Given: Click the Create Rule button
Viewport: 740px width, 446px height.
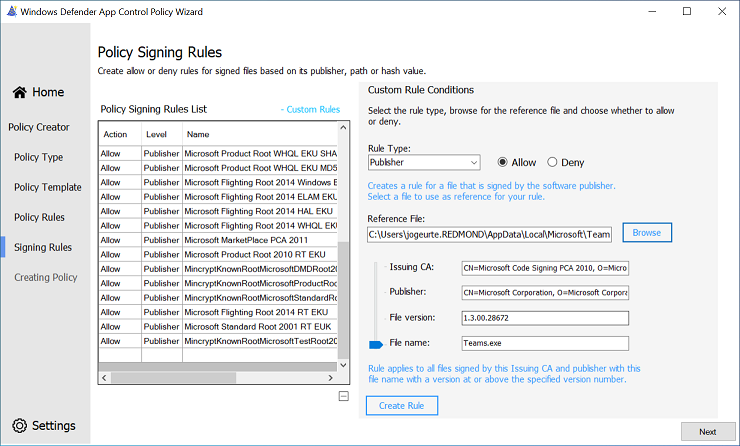Looking at the screenshot, I should (402, 405).
